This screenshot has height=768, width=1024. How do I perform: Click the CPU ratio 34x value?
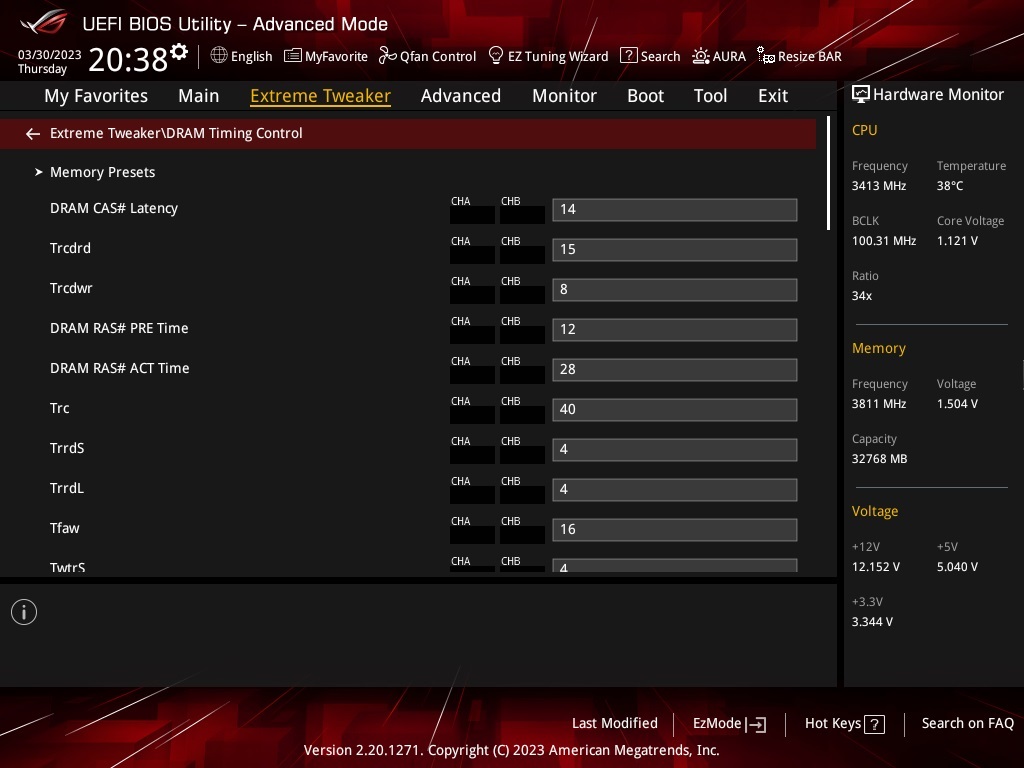pos(861,296)
